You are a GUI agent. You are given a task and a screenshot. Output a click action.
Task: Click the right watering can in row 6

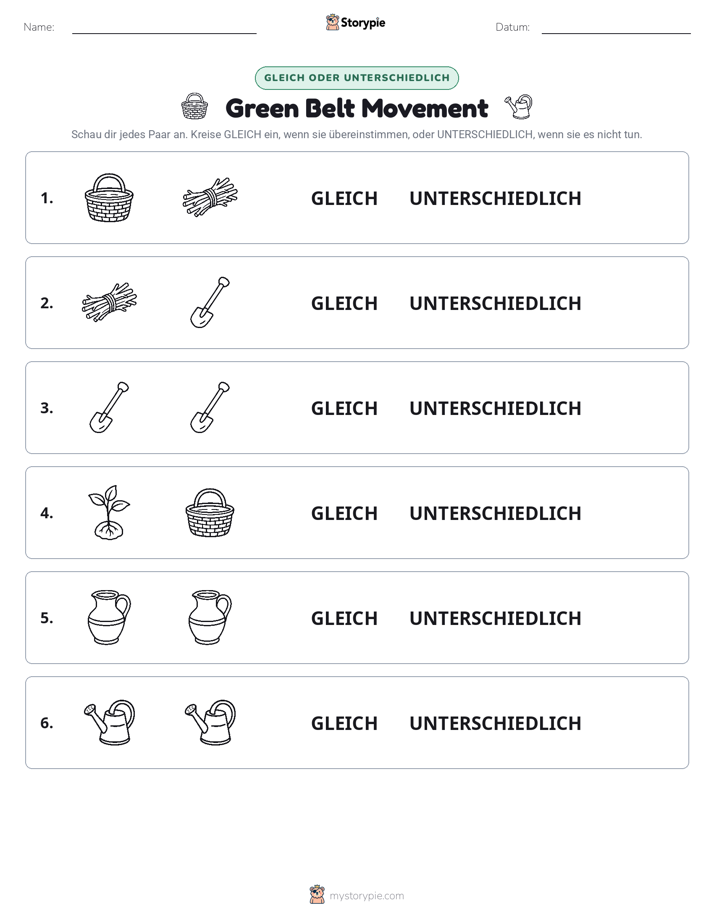(x=210, y=722)
